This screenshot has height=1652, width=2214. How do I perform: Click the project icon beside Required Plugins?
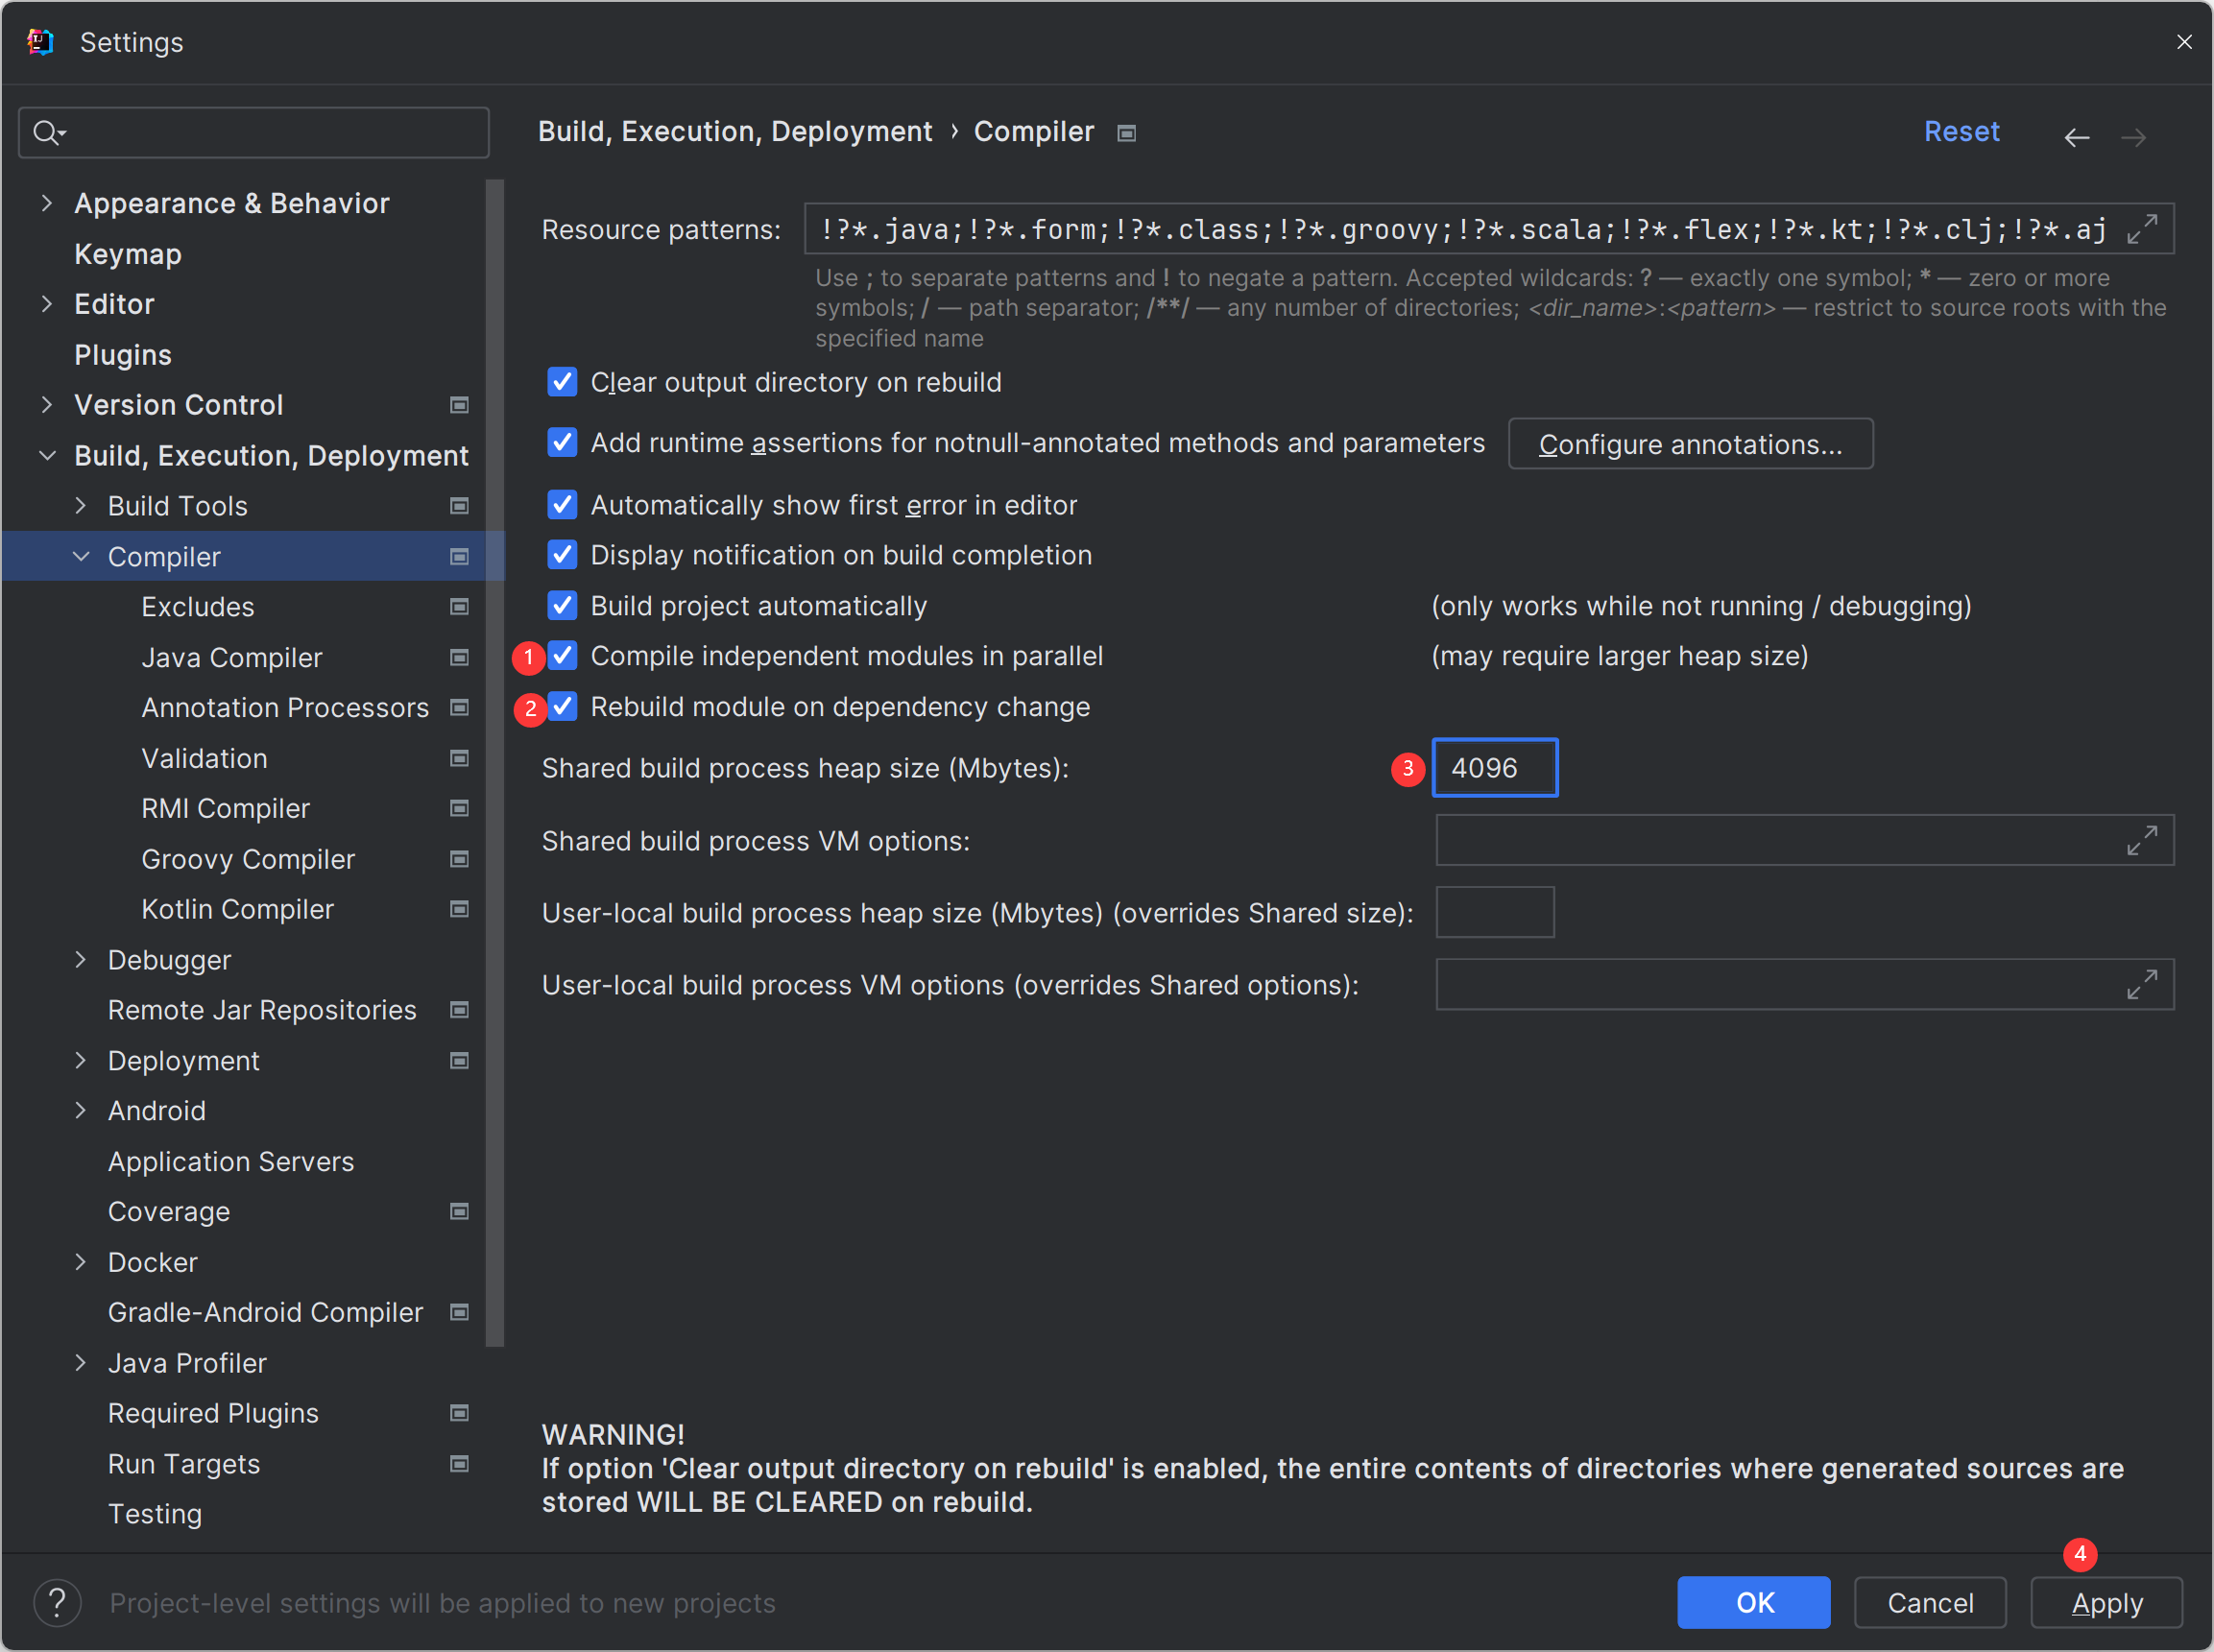[459, 1413]
